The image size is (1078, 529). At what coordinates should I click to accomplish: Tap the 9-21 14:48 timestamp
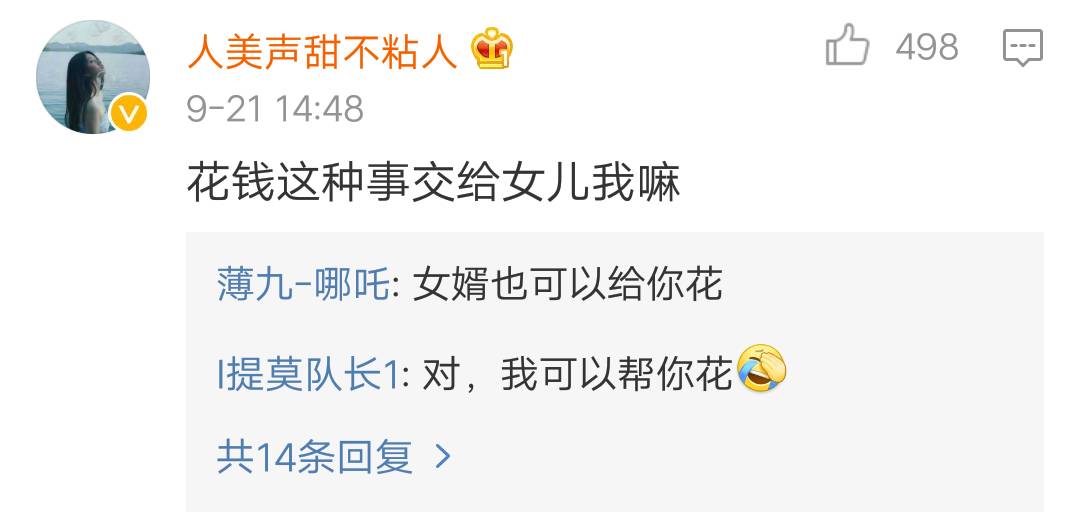click(275, 109)
